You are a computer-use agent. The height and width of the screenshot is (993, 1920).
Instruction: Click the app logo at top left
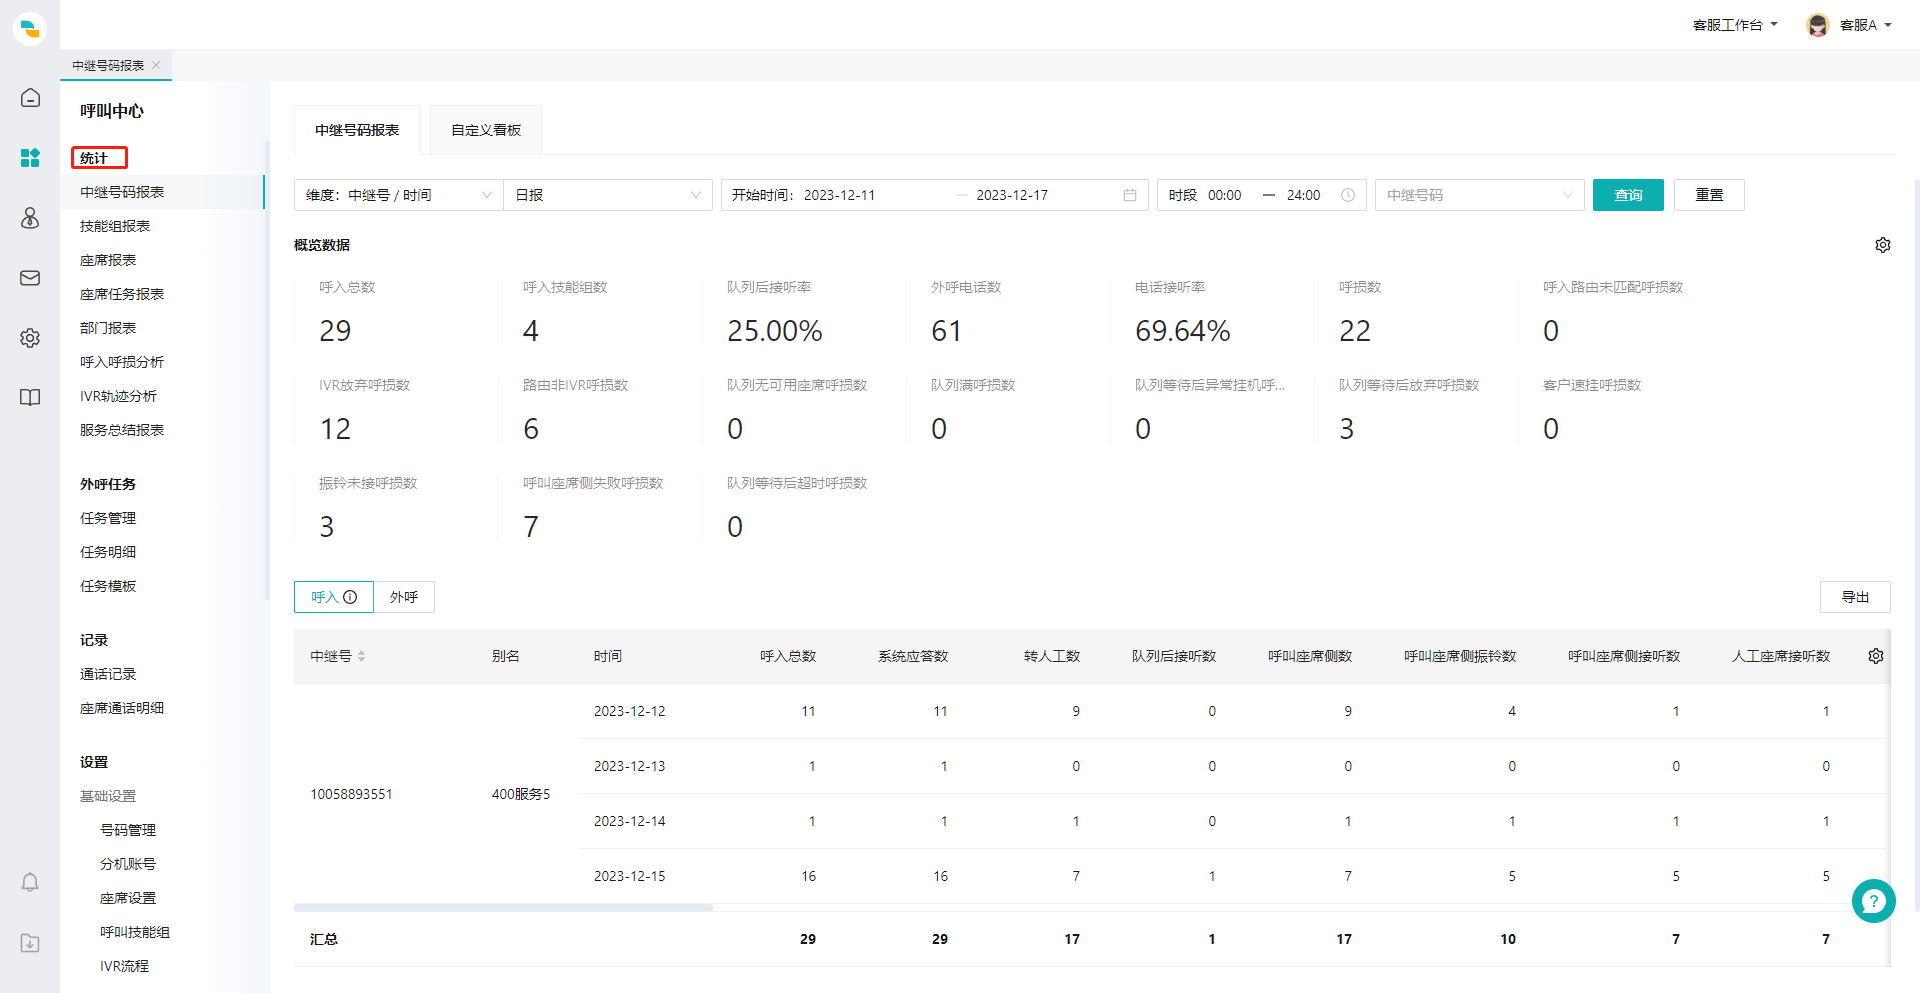pos(30,29)
